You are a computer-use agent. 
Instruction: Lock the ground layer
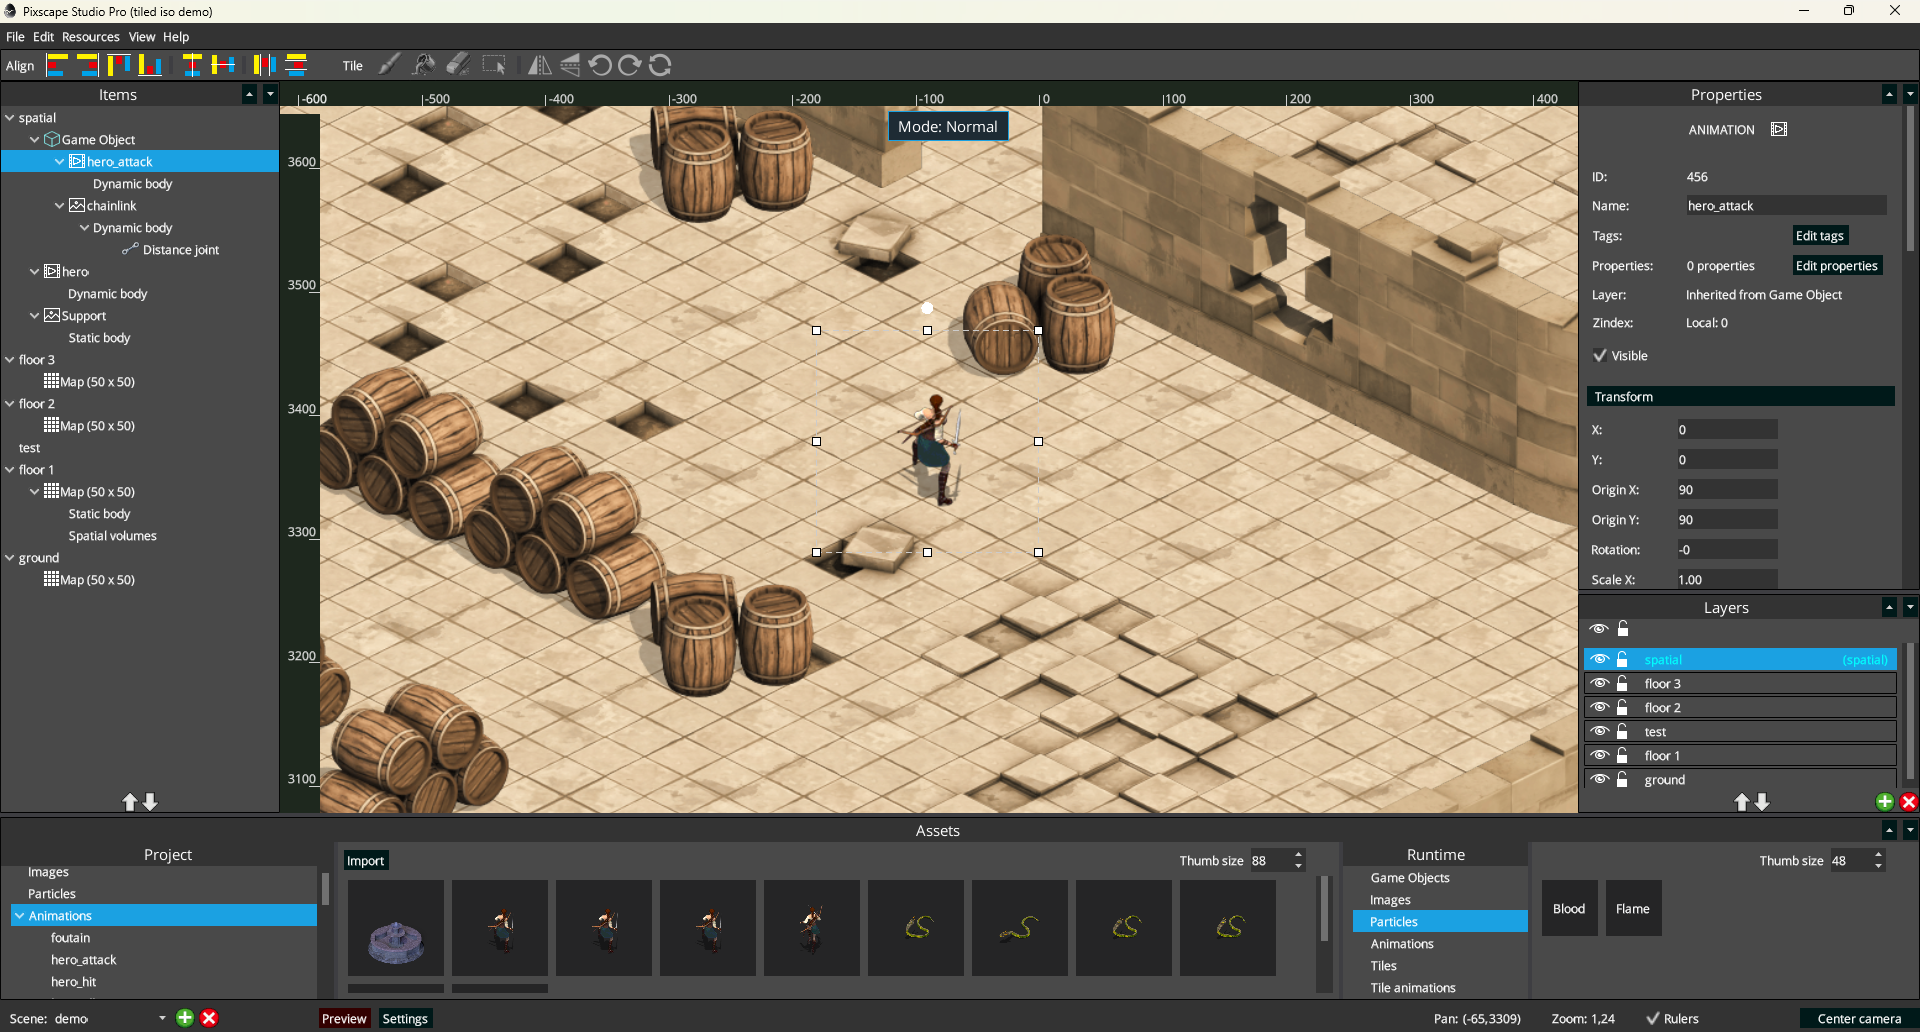point(1623,779)
